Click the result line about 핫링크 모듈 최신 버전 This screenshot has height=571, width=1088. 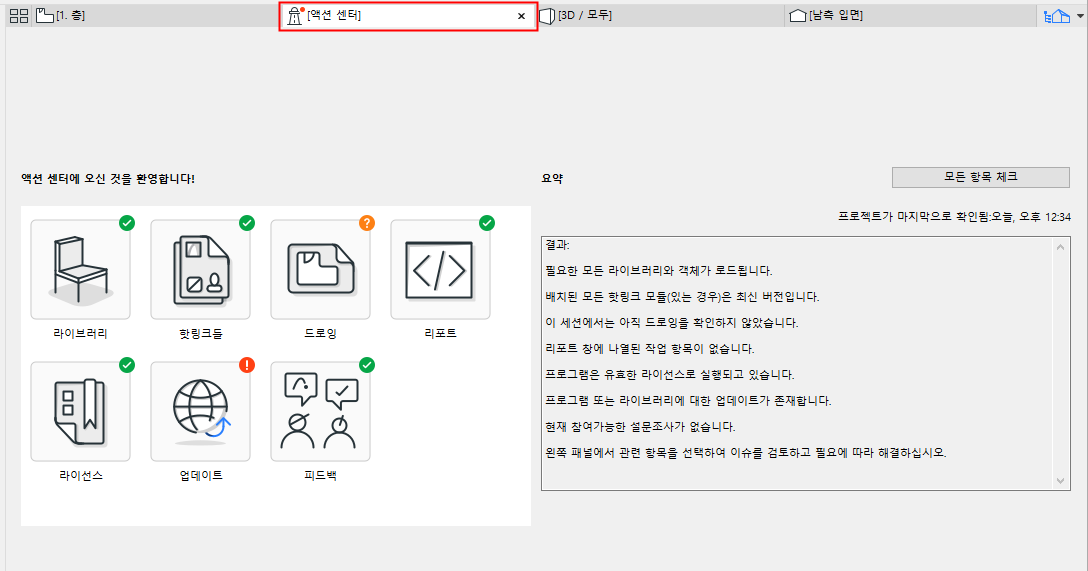click(x=683, y=297)
